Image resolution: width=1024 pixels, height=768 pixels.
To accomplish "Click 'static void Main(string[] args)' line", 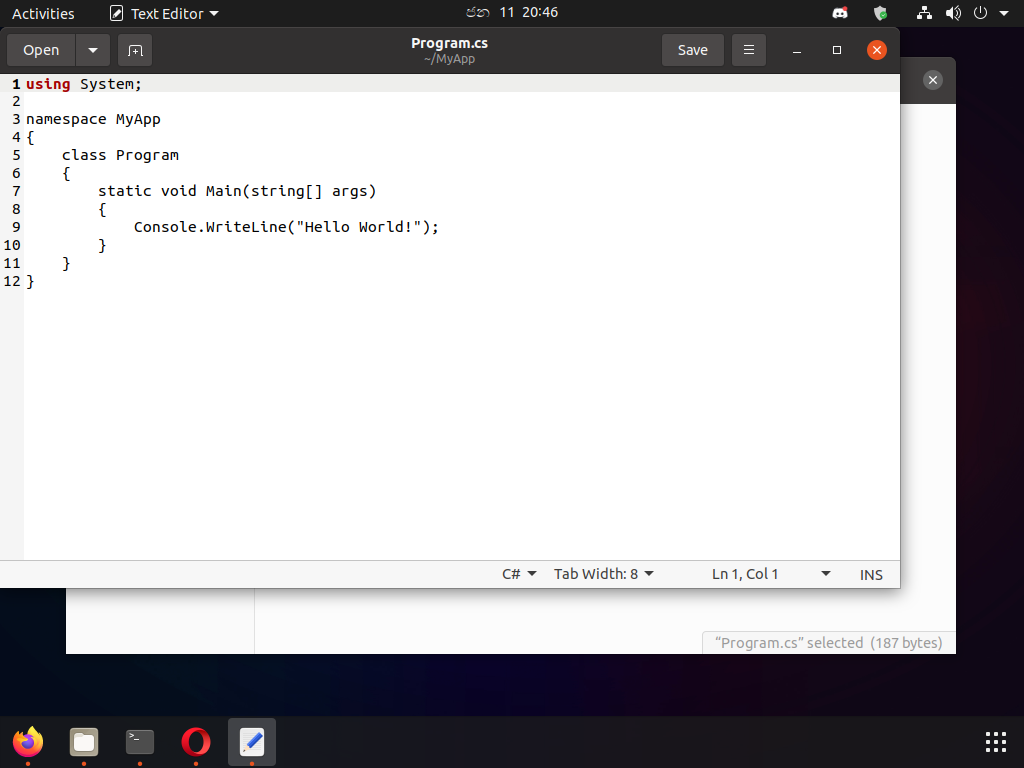I will tap(237, 191).
